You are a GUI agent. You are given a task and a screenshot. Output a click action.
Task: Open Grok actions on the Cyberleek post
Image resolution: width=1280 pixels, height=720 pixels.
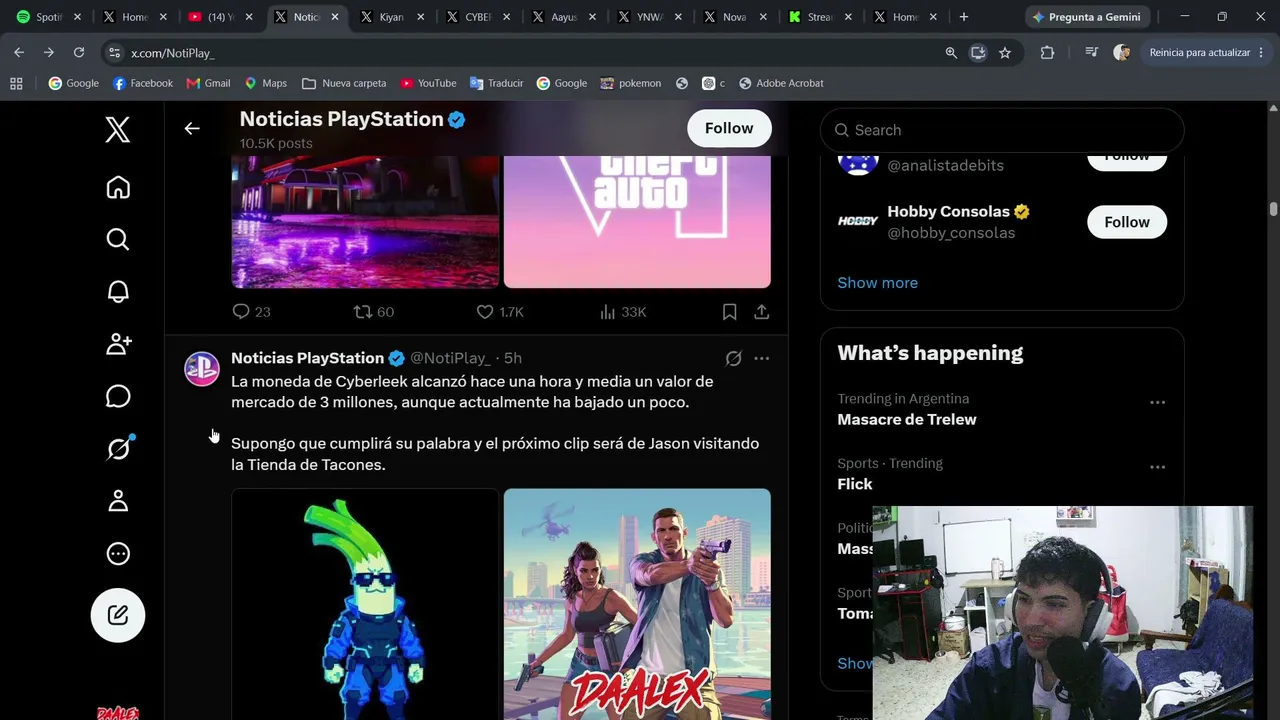[733, 358]
